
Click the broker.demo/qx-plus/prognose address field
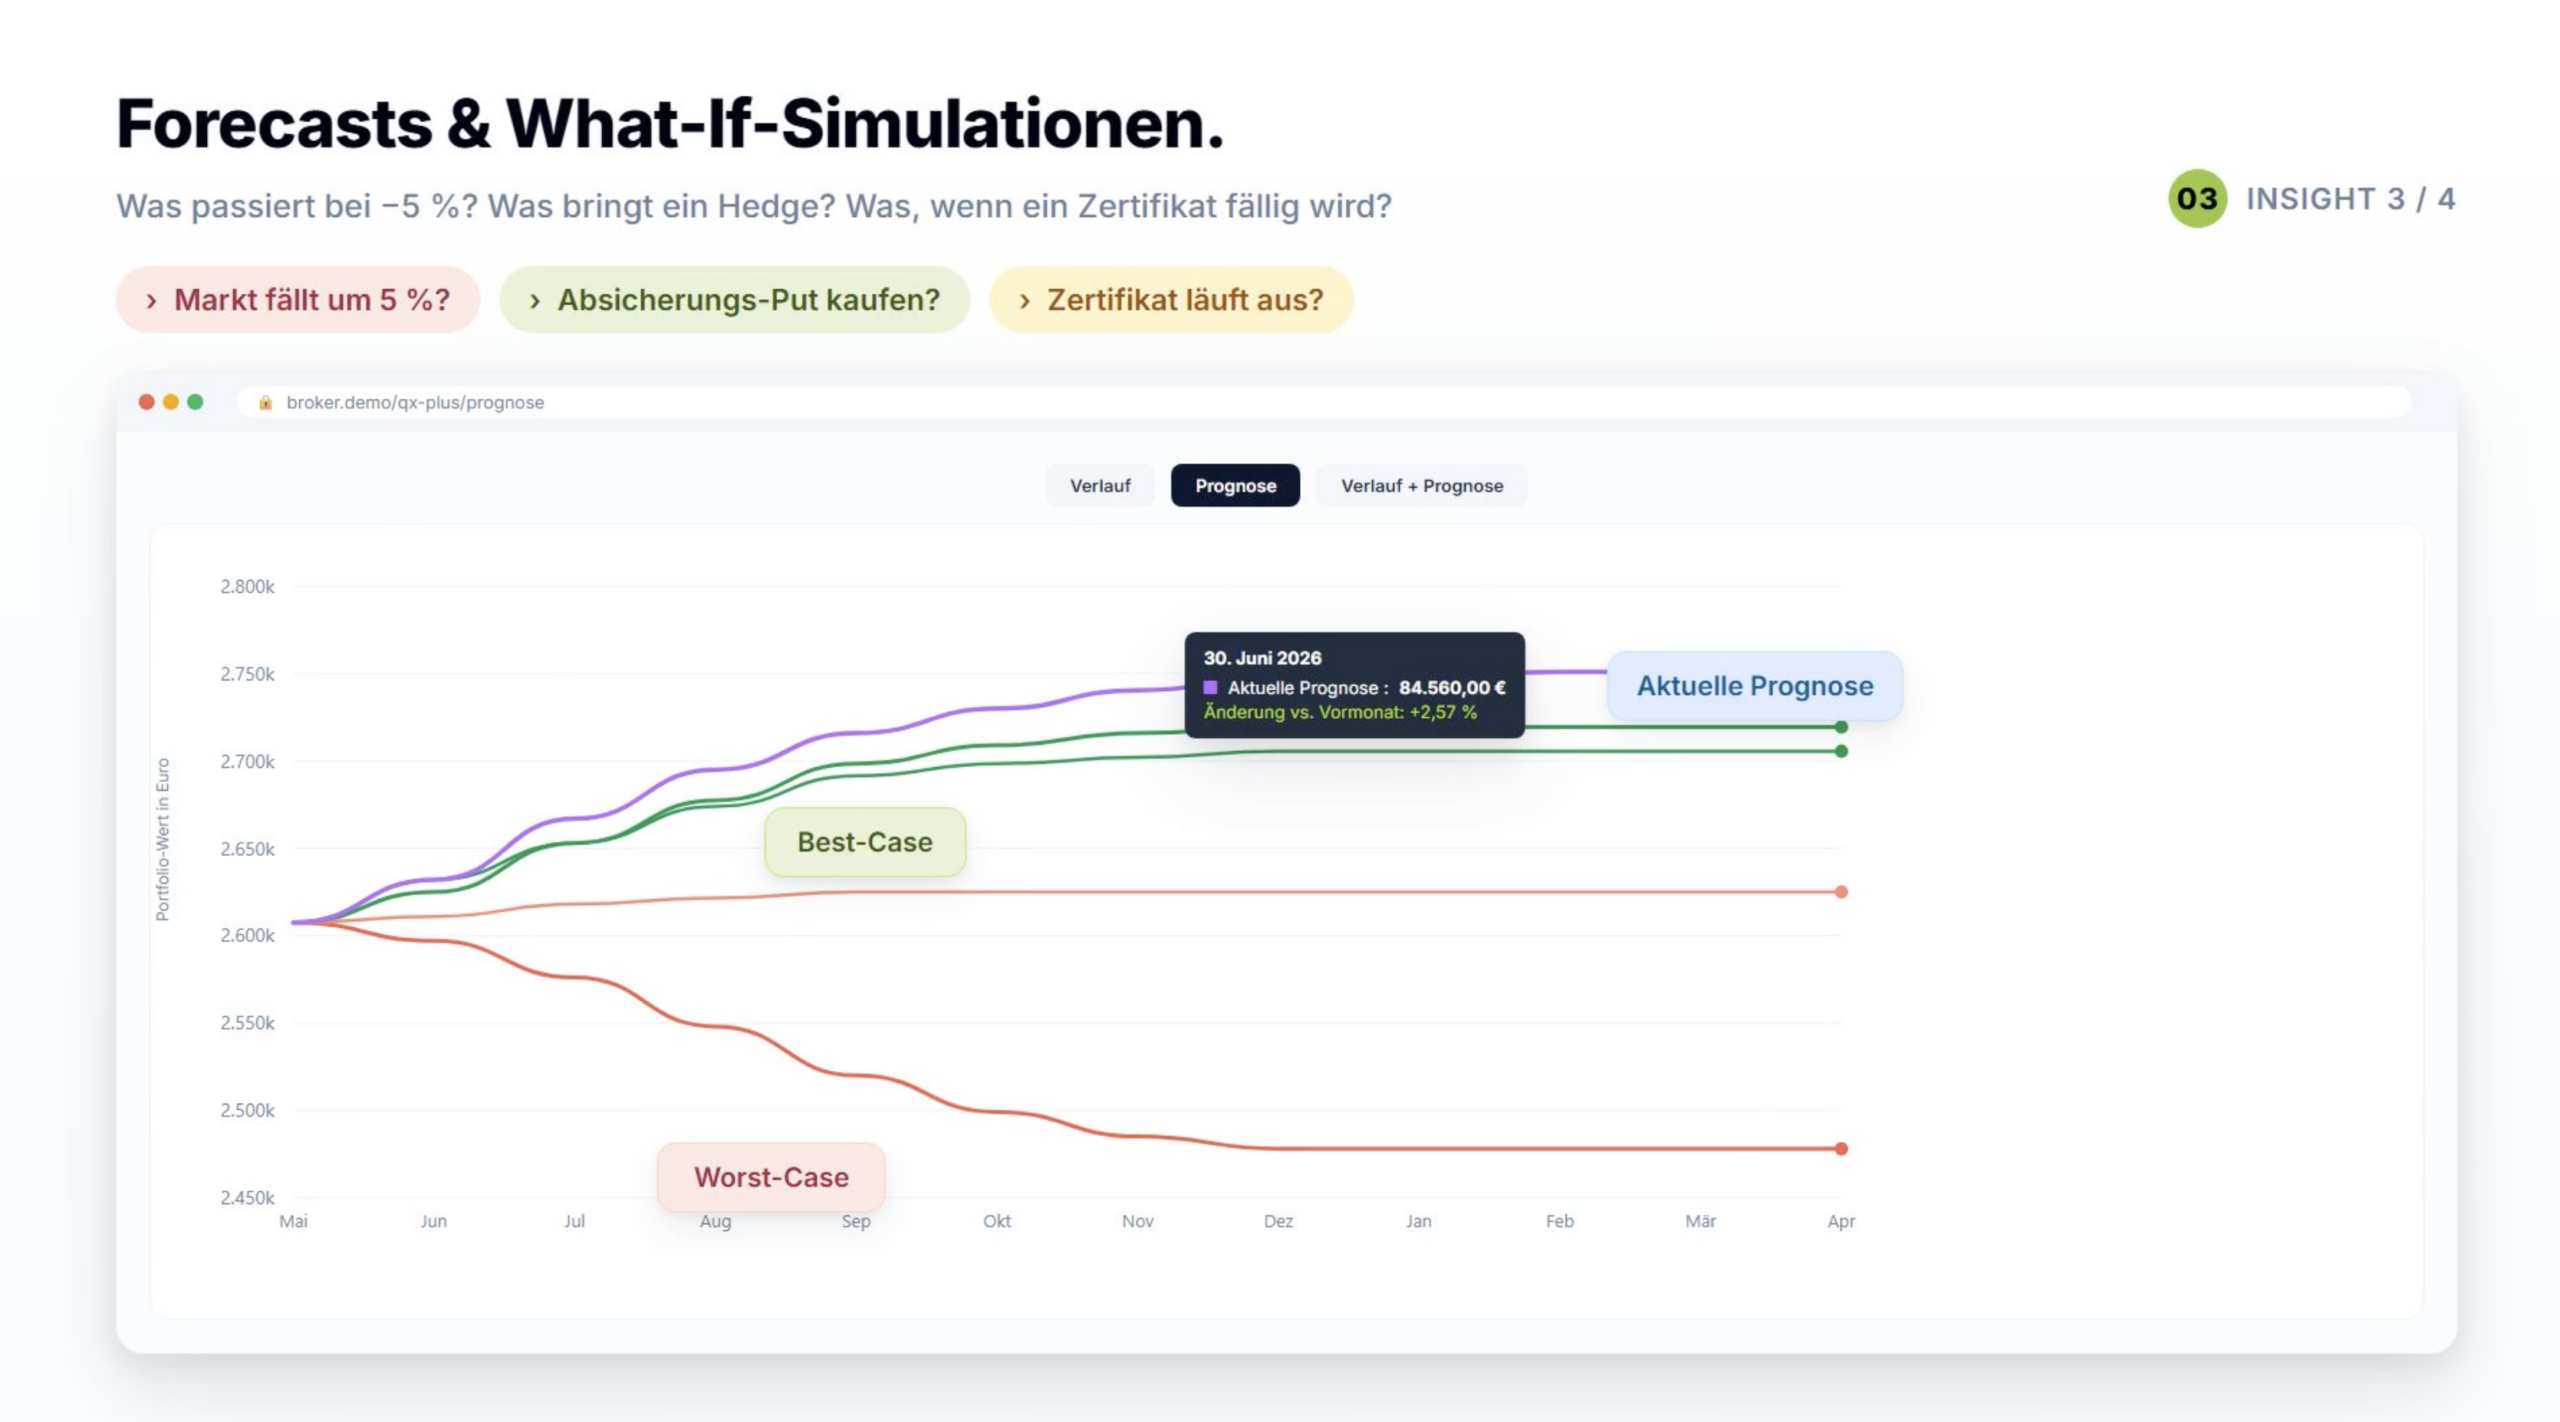pos(1323,402)
